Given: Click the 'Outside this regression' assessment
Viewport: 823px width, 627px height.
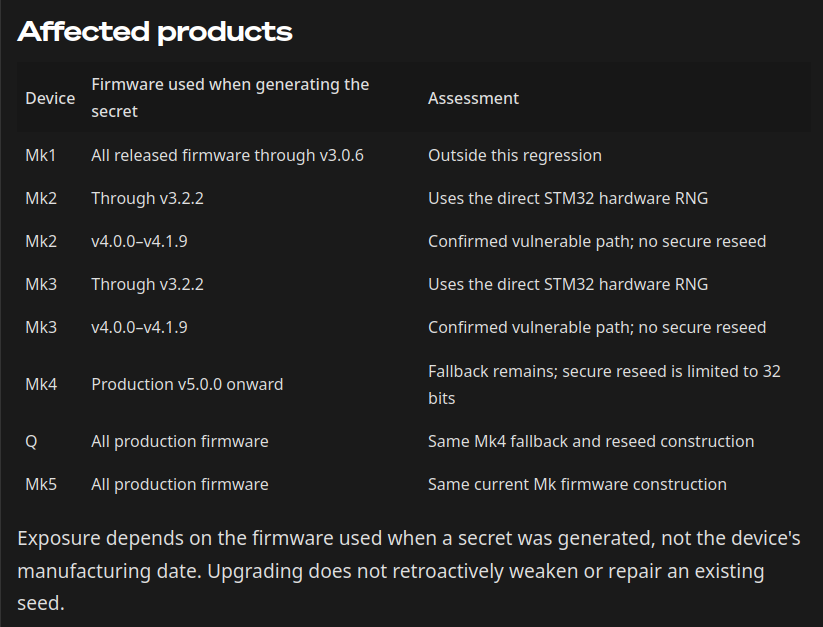Looking at the screenshot, I should pyautogui.click(x=514, y=155).
